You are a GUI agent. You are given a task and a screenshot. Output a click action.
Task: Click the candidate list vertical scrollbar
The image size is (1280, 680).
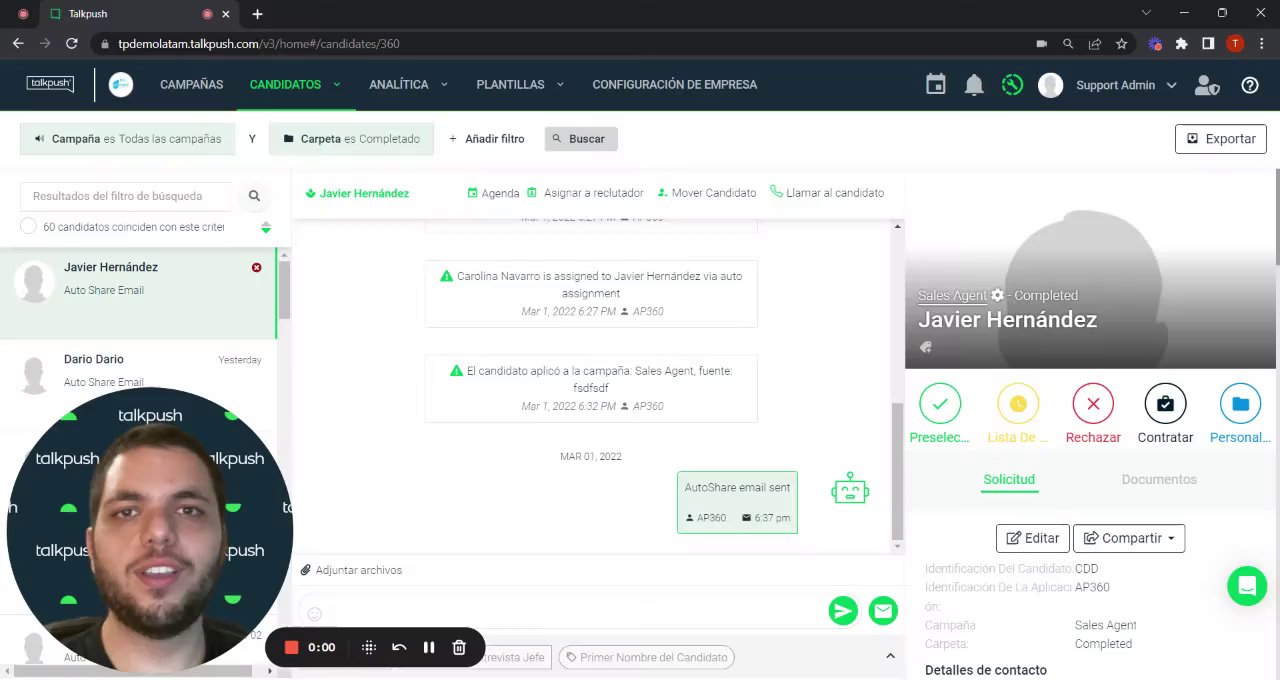284,290
